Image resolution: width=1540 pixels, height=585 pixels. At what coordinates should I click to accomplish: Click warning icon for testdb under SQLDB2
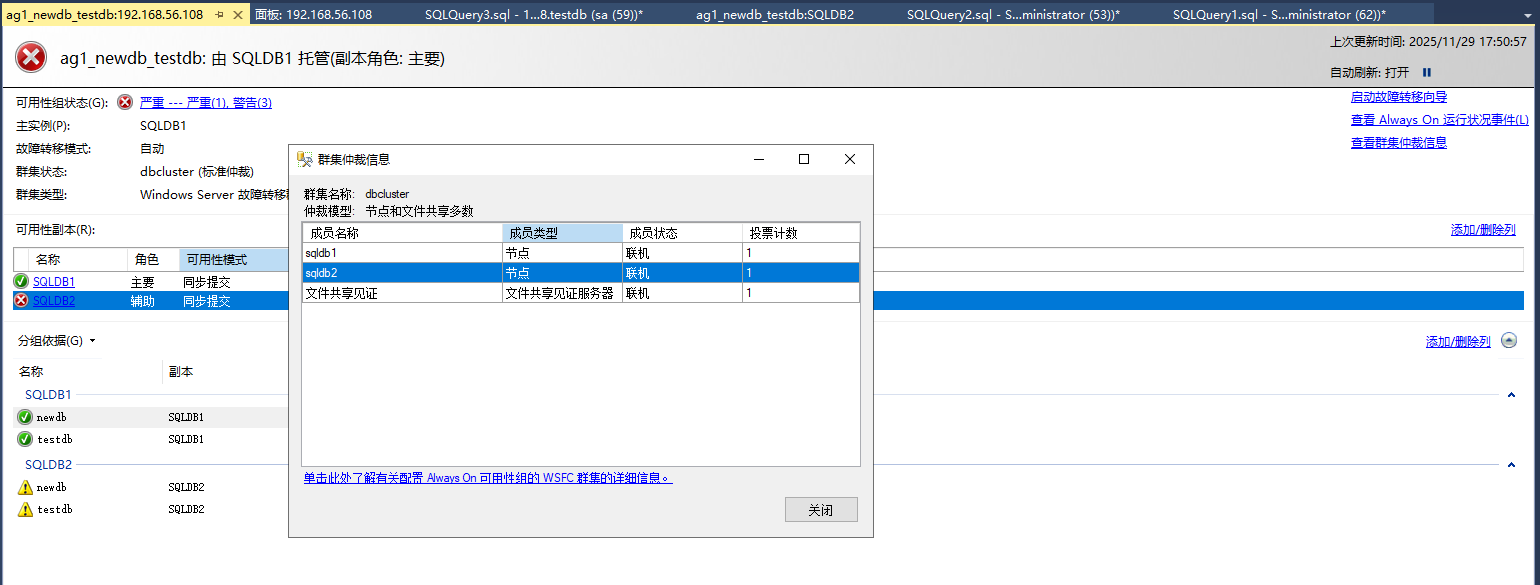[x=25, y=510]
